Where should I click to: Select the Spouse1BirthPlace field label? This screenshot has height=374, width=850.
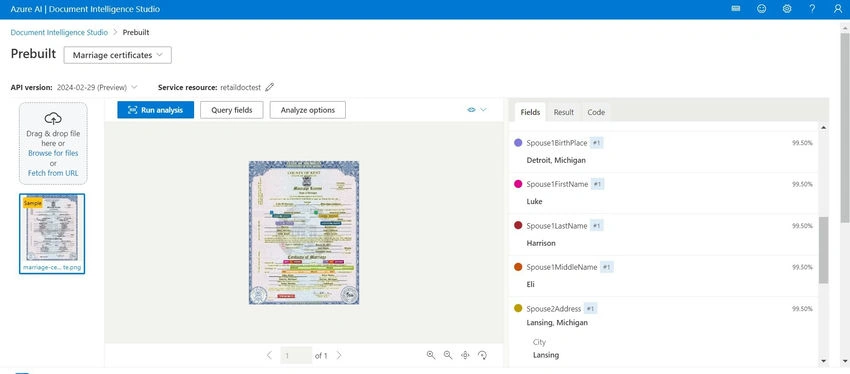pyautogui.click(x=557, y=143)
